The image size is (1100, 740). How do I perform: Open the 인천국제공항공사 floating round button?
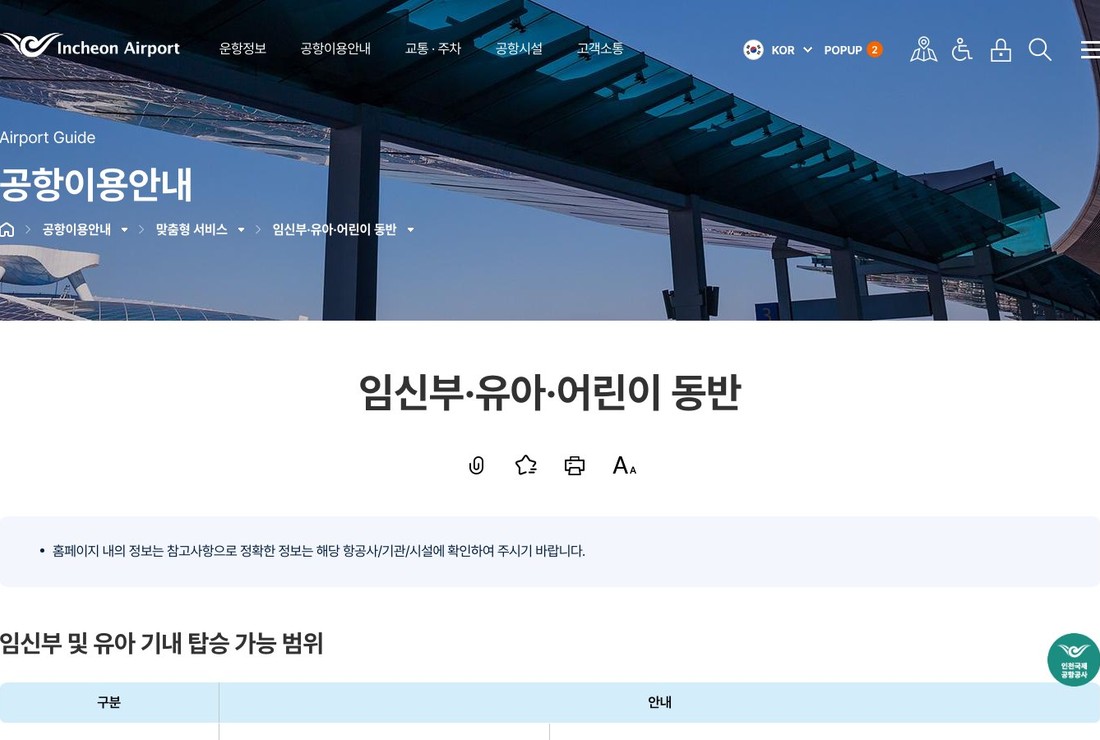(x=1073, y=659)
